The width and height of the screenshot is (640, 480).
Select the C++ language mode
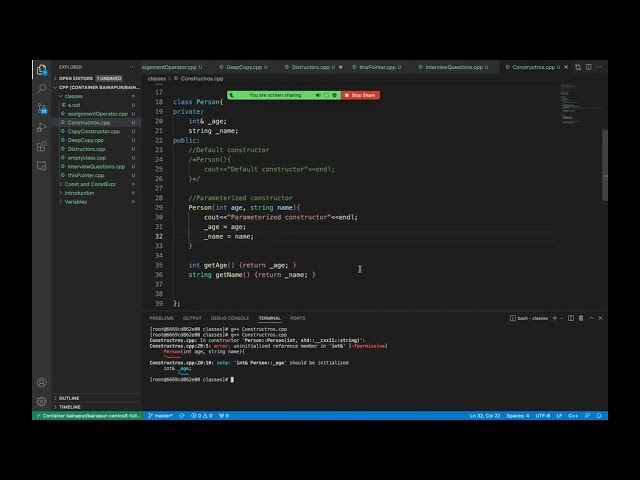(x=573, y=416)
